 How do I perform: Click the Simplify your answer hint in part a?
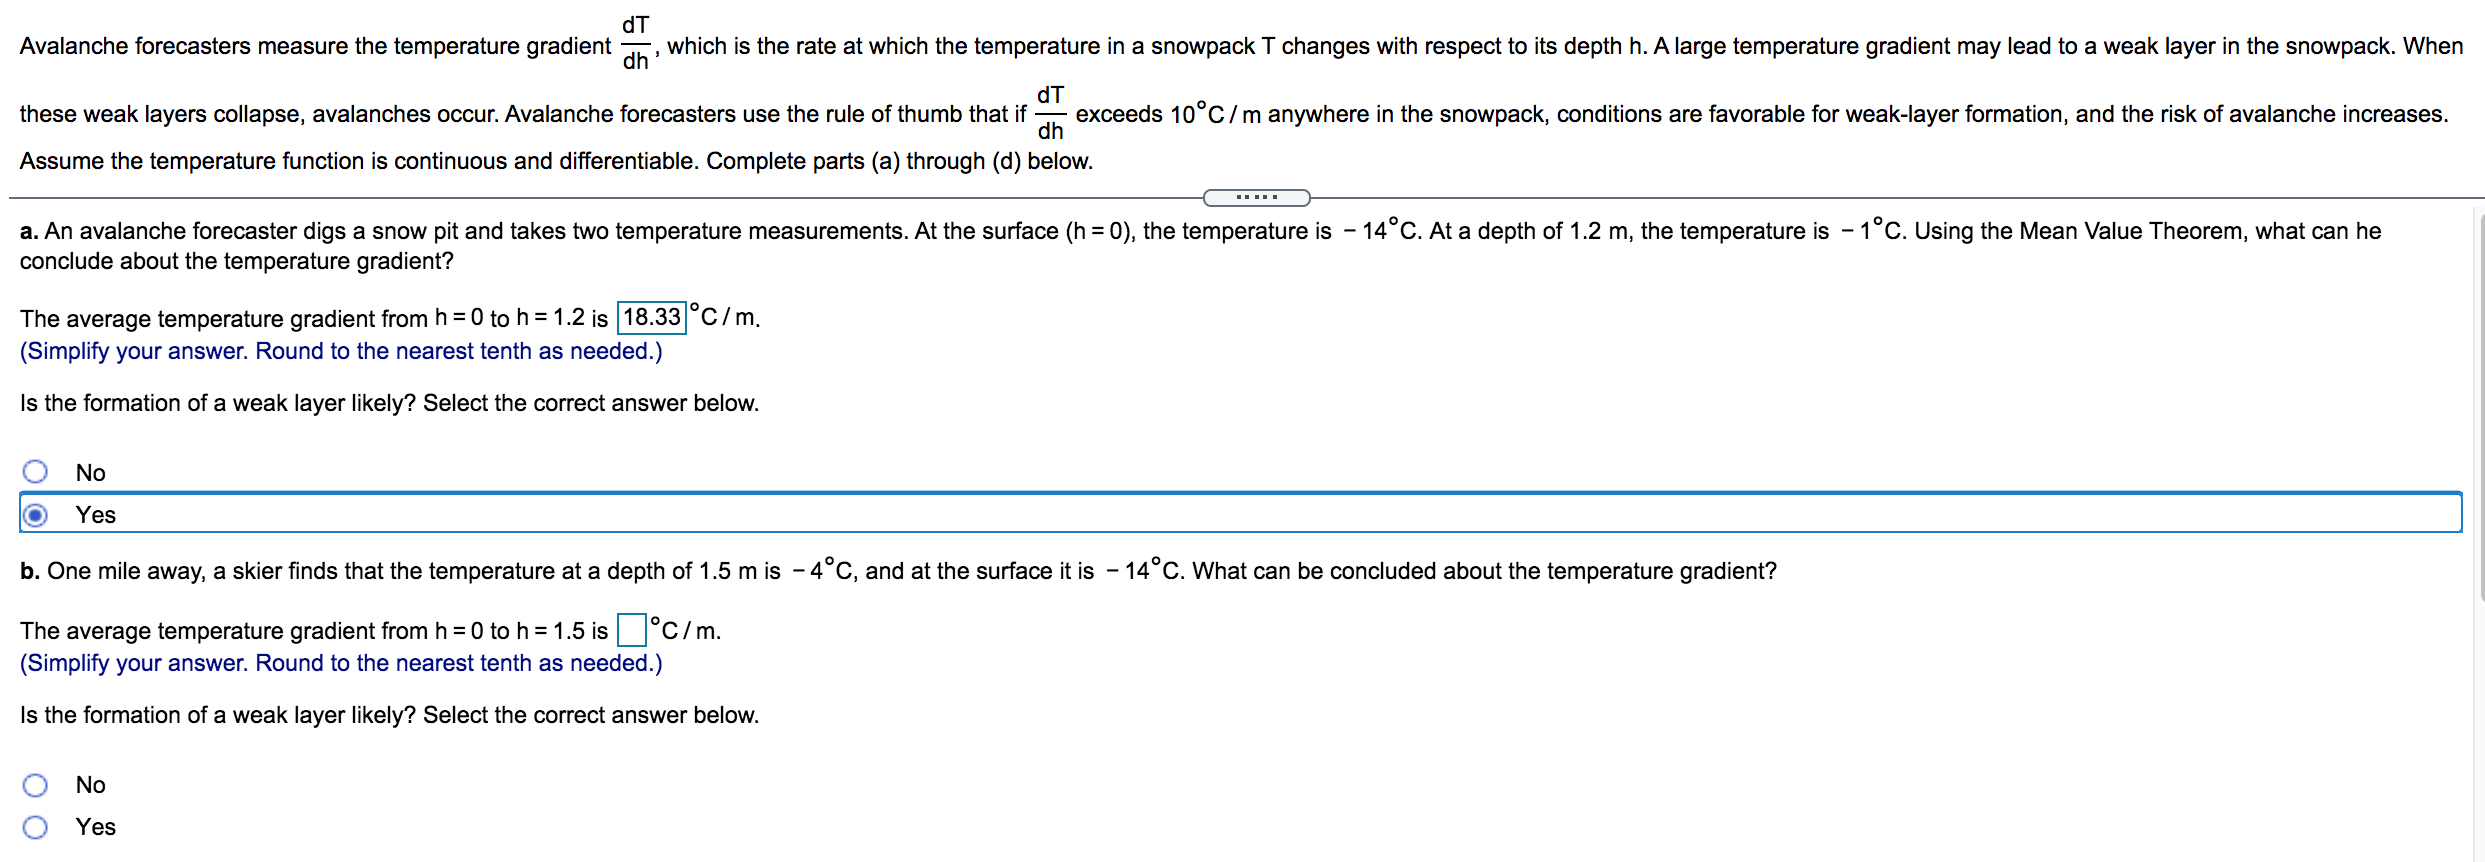pos(340,351)
